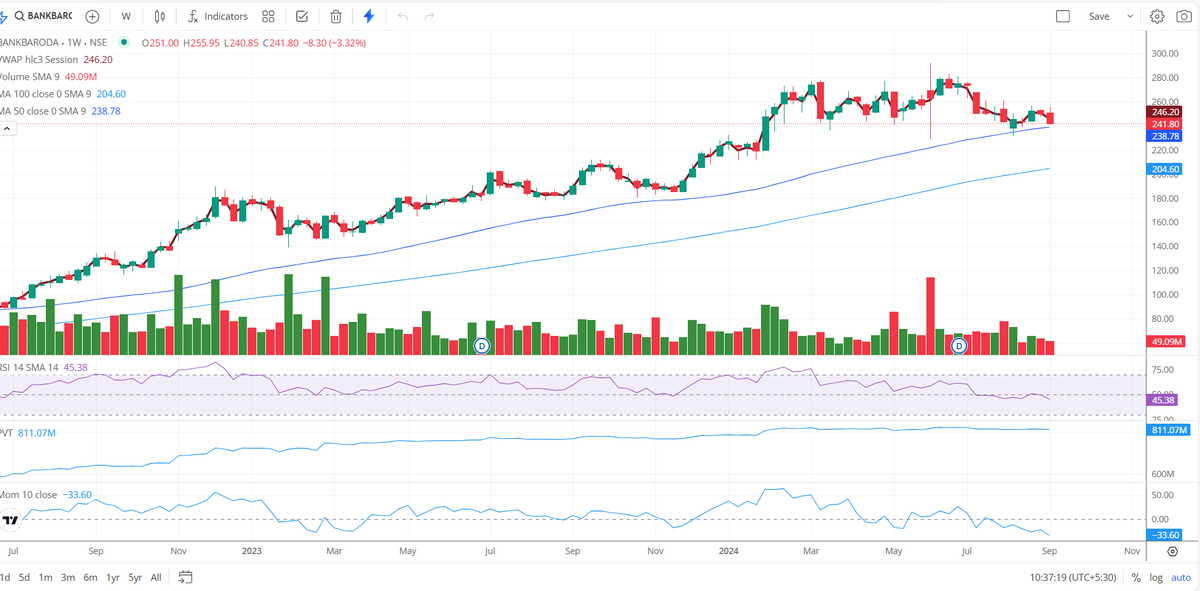
Task: Click the VWAP hlc3 Session legend label
Action: tap(40, 59)
